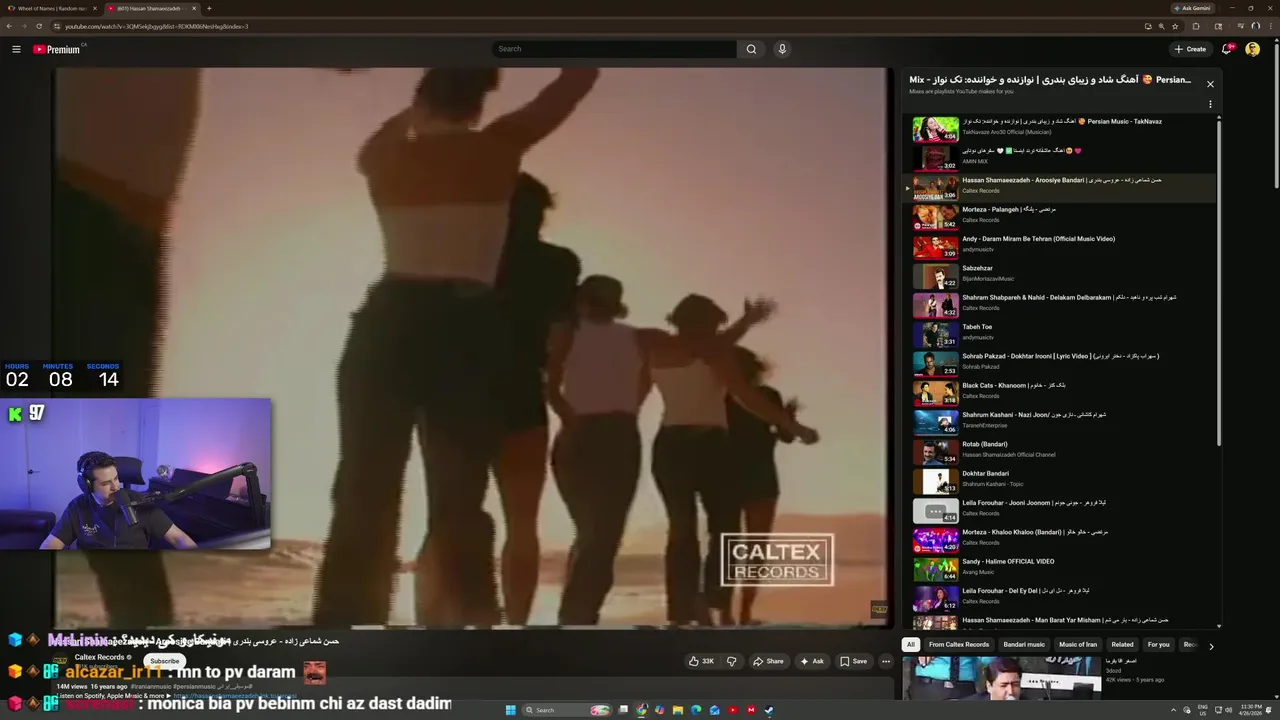Select the Related chip
Image resolution: width=1280 pixels, height=720 pixels.
(x=1122, y=645)
